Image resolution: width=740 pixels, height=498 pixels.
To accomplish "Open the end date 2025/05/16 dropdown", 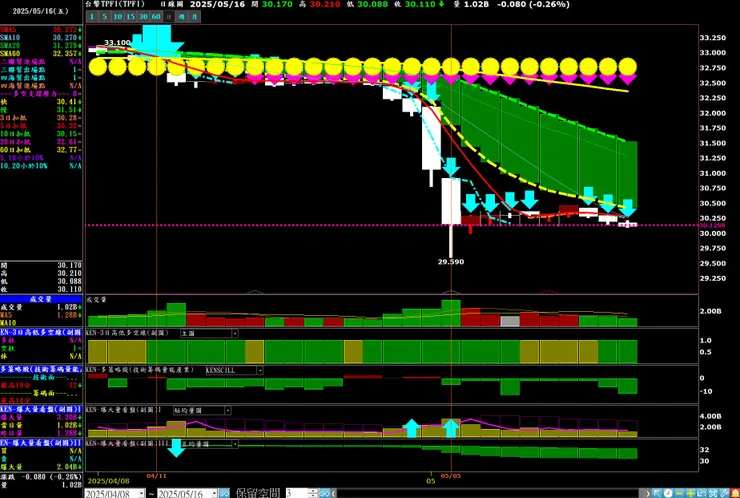I will (x=214, y=493).
